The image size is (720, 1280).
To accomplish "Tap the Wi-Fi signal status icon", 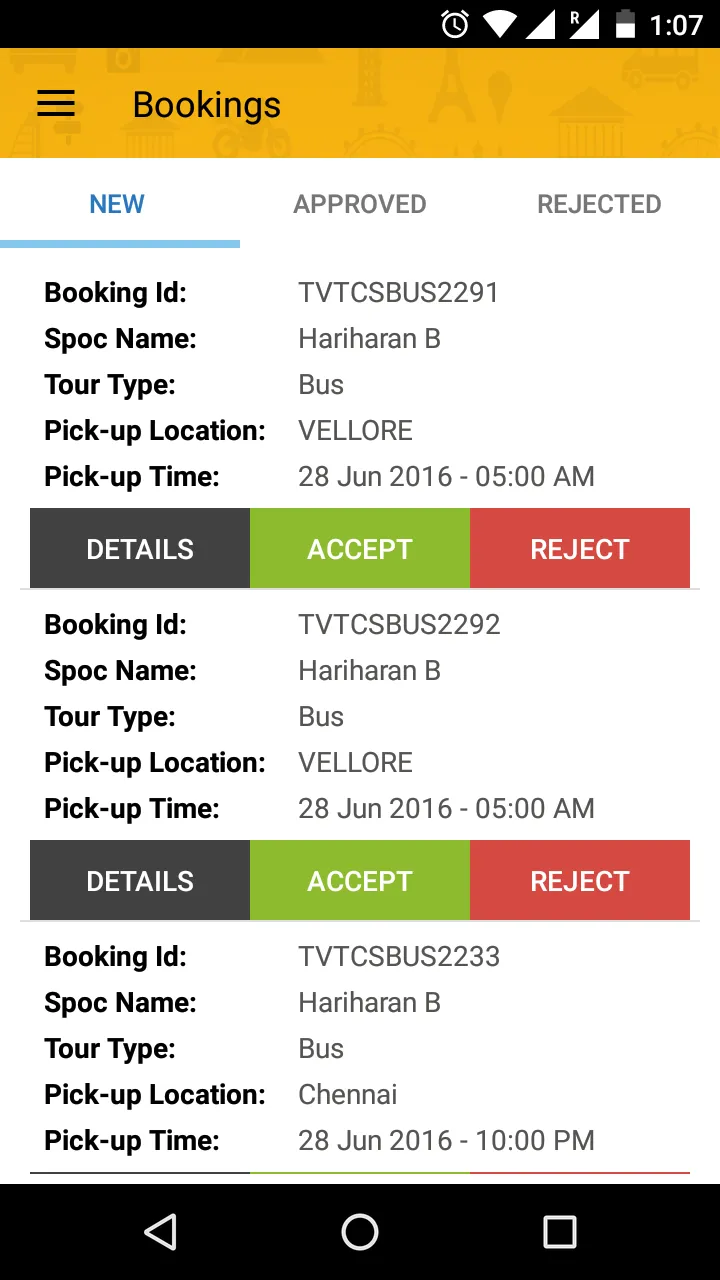I will point(500,24).
